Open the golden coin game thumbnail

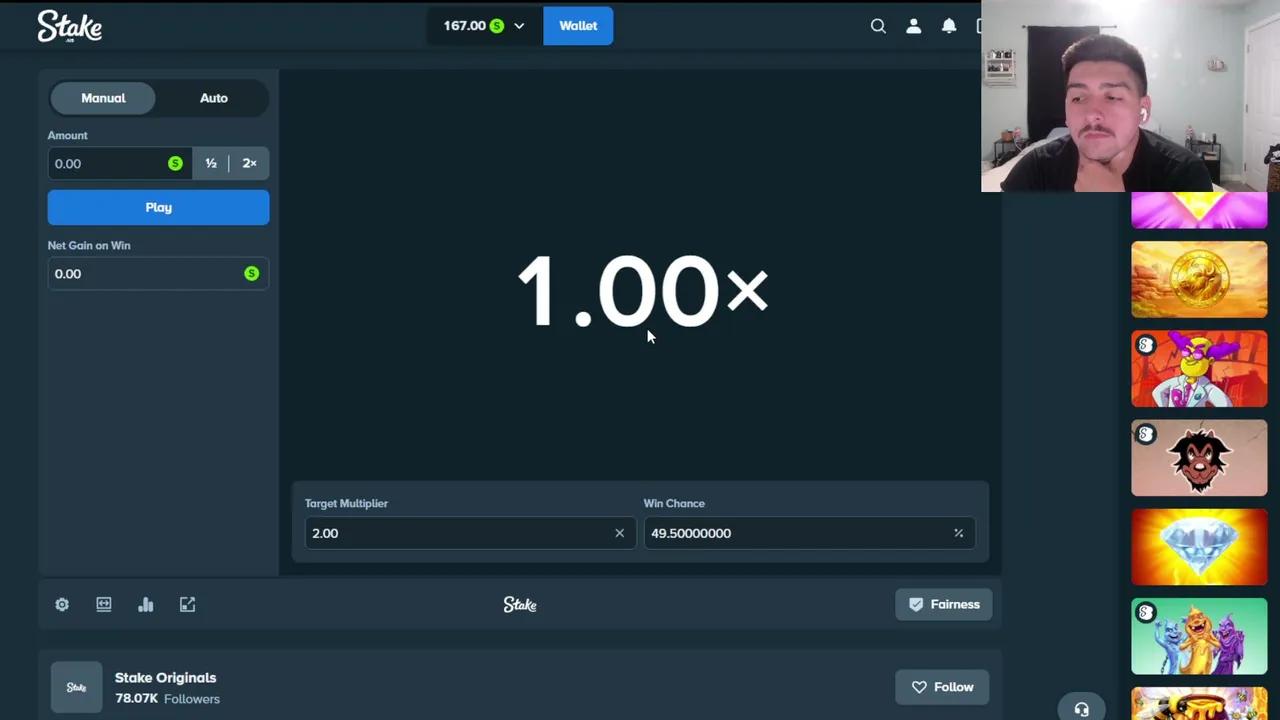tap(1199, 280)
